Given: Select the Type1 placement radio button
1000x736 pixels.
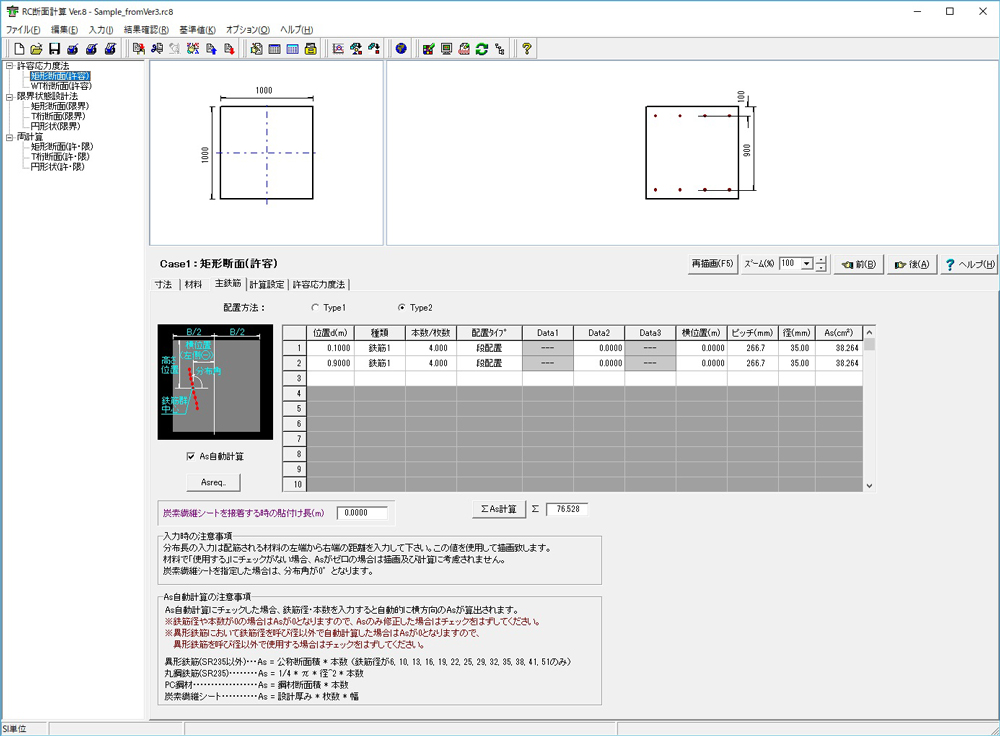Looking at the screenshot, I should coord(315,307).
